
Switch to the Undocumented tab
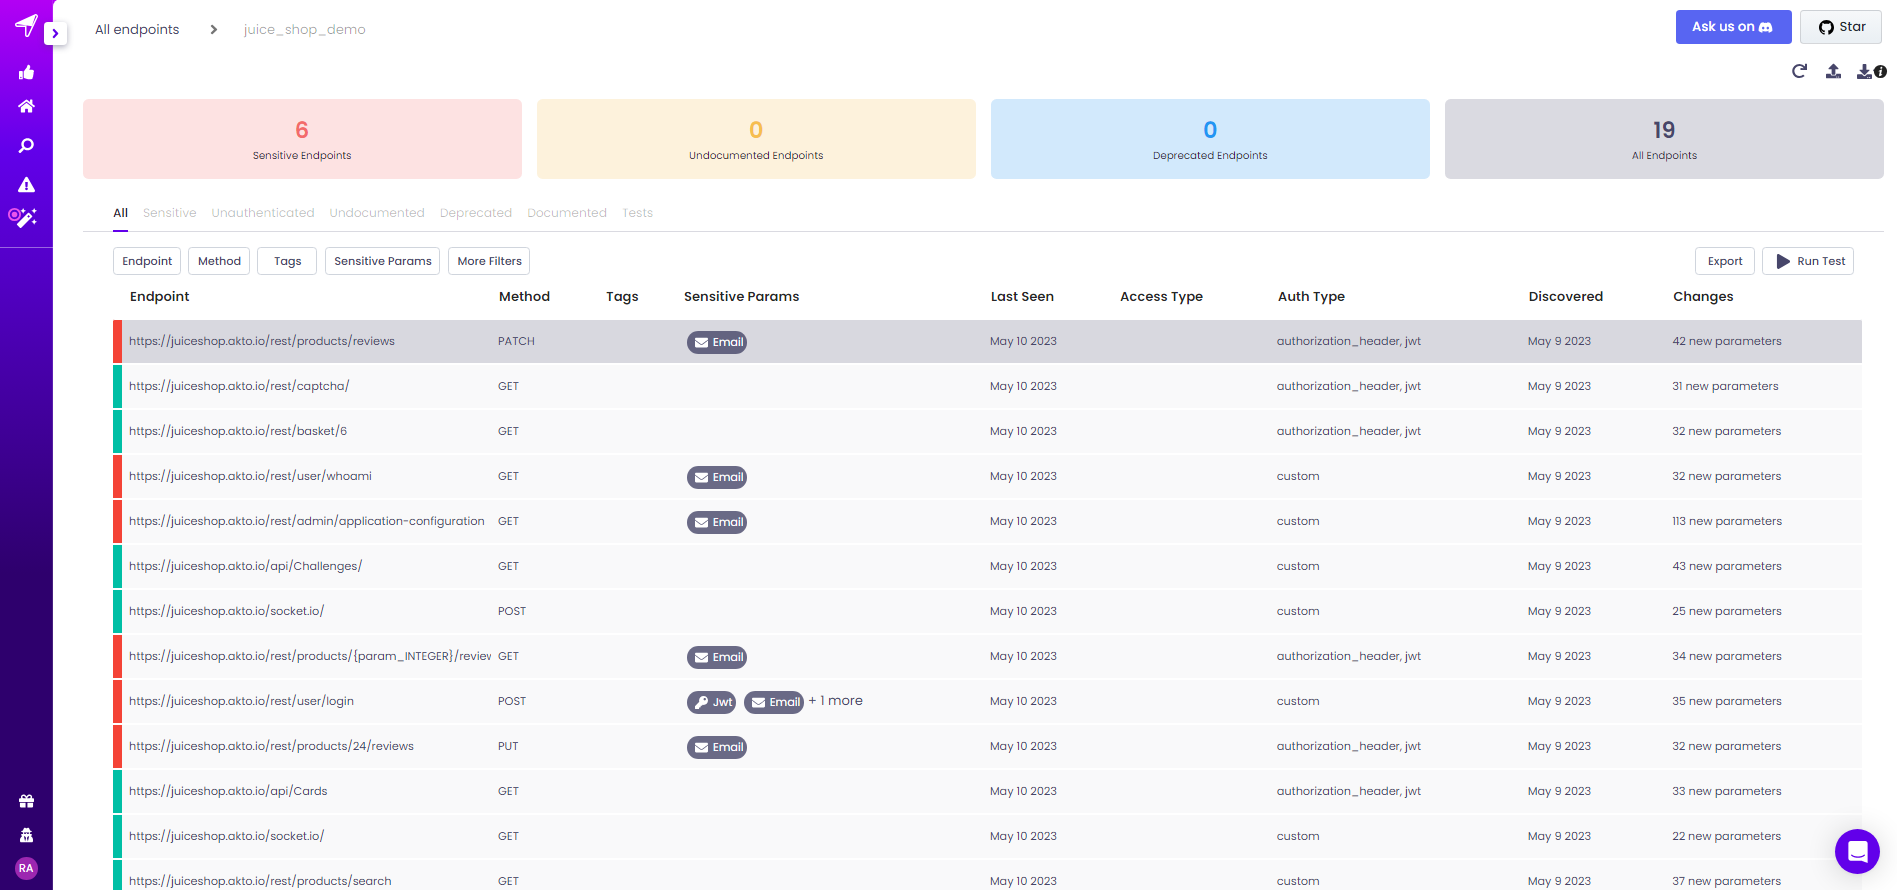377,213
